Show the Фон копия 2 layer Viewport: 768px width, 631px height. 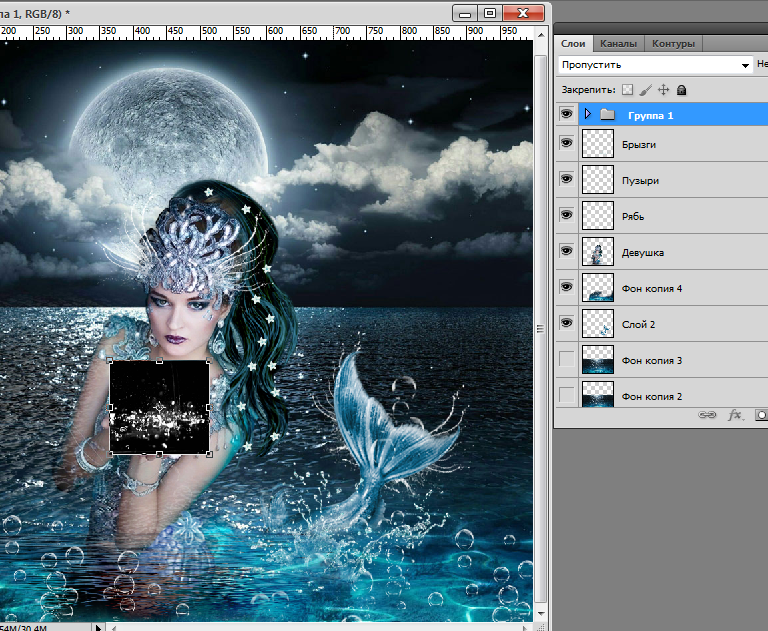[567, 396]
